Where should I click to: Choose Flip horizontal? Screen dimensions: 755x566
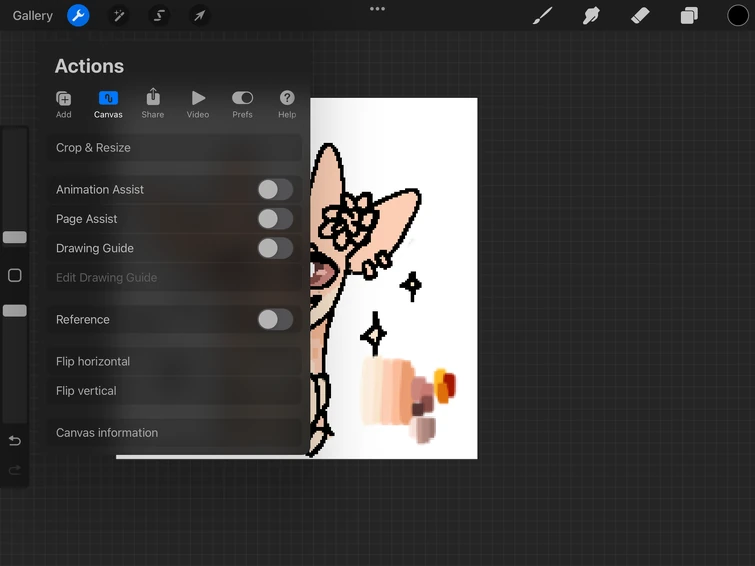[x=93, y=362]
